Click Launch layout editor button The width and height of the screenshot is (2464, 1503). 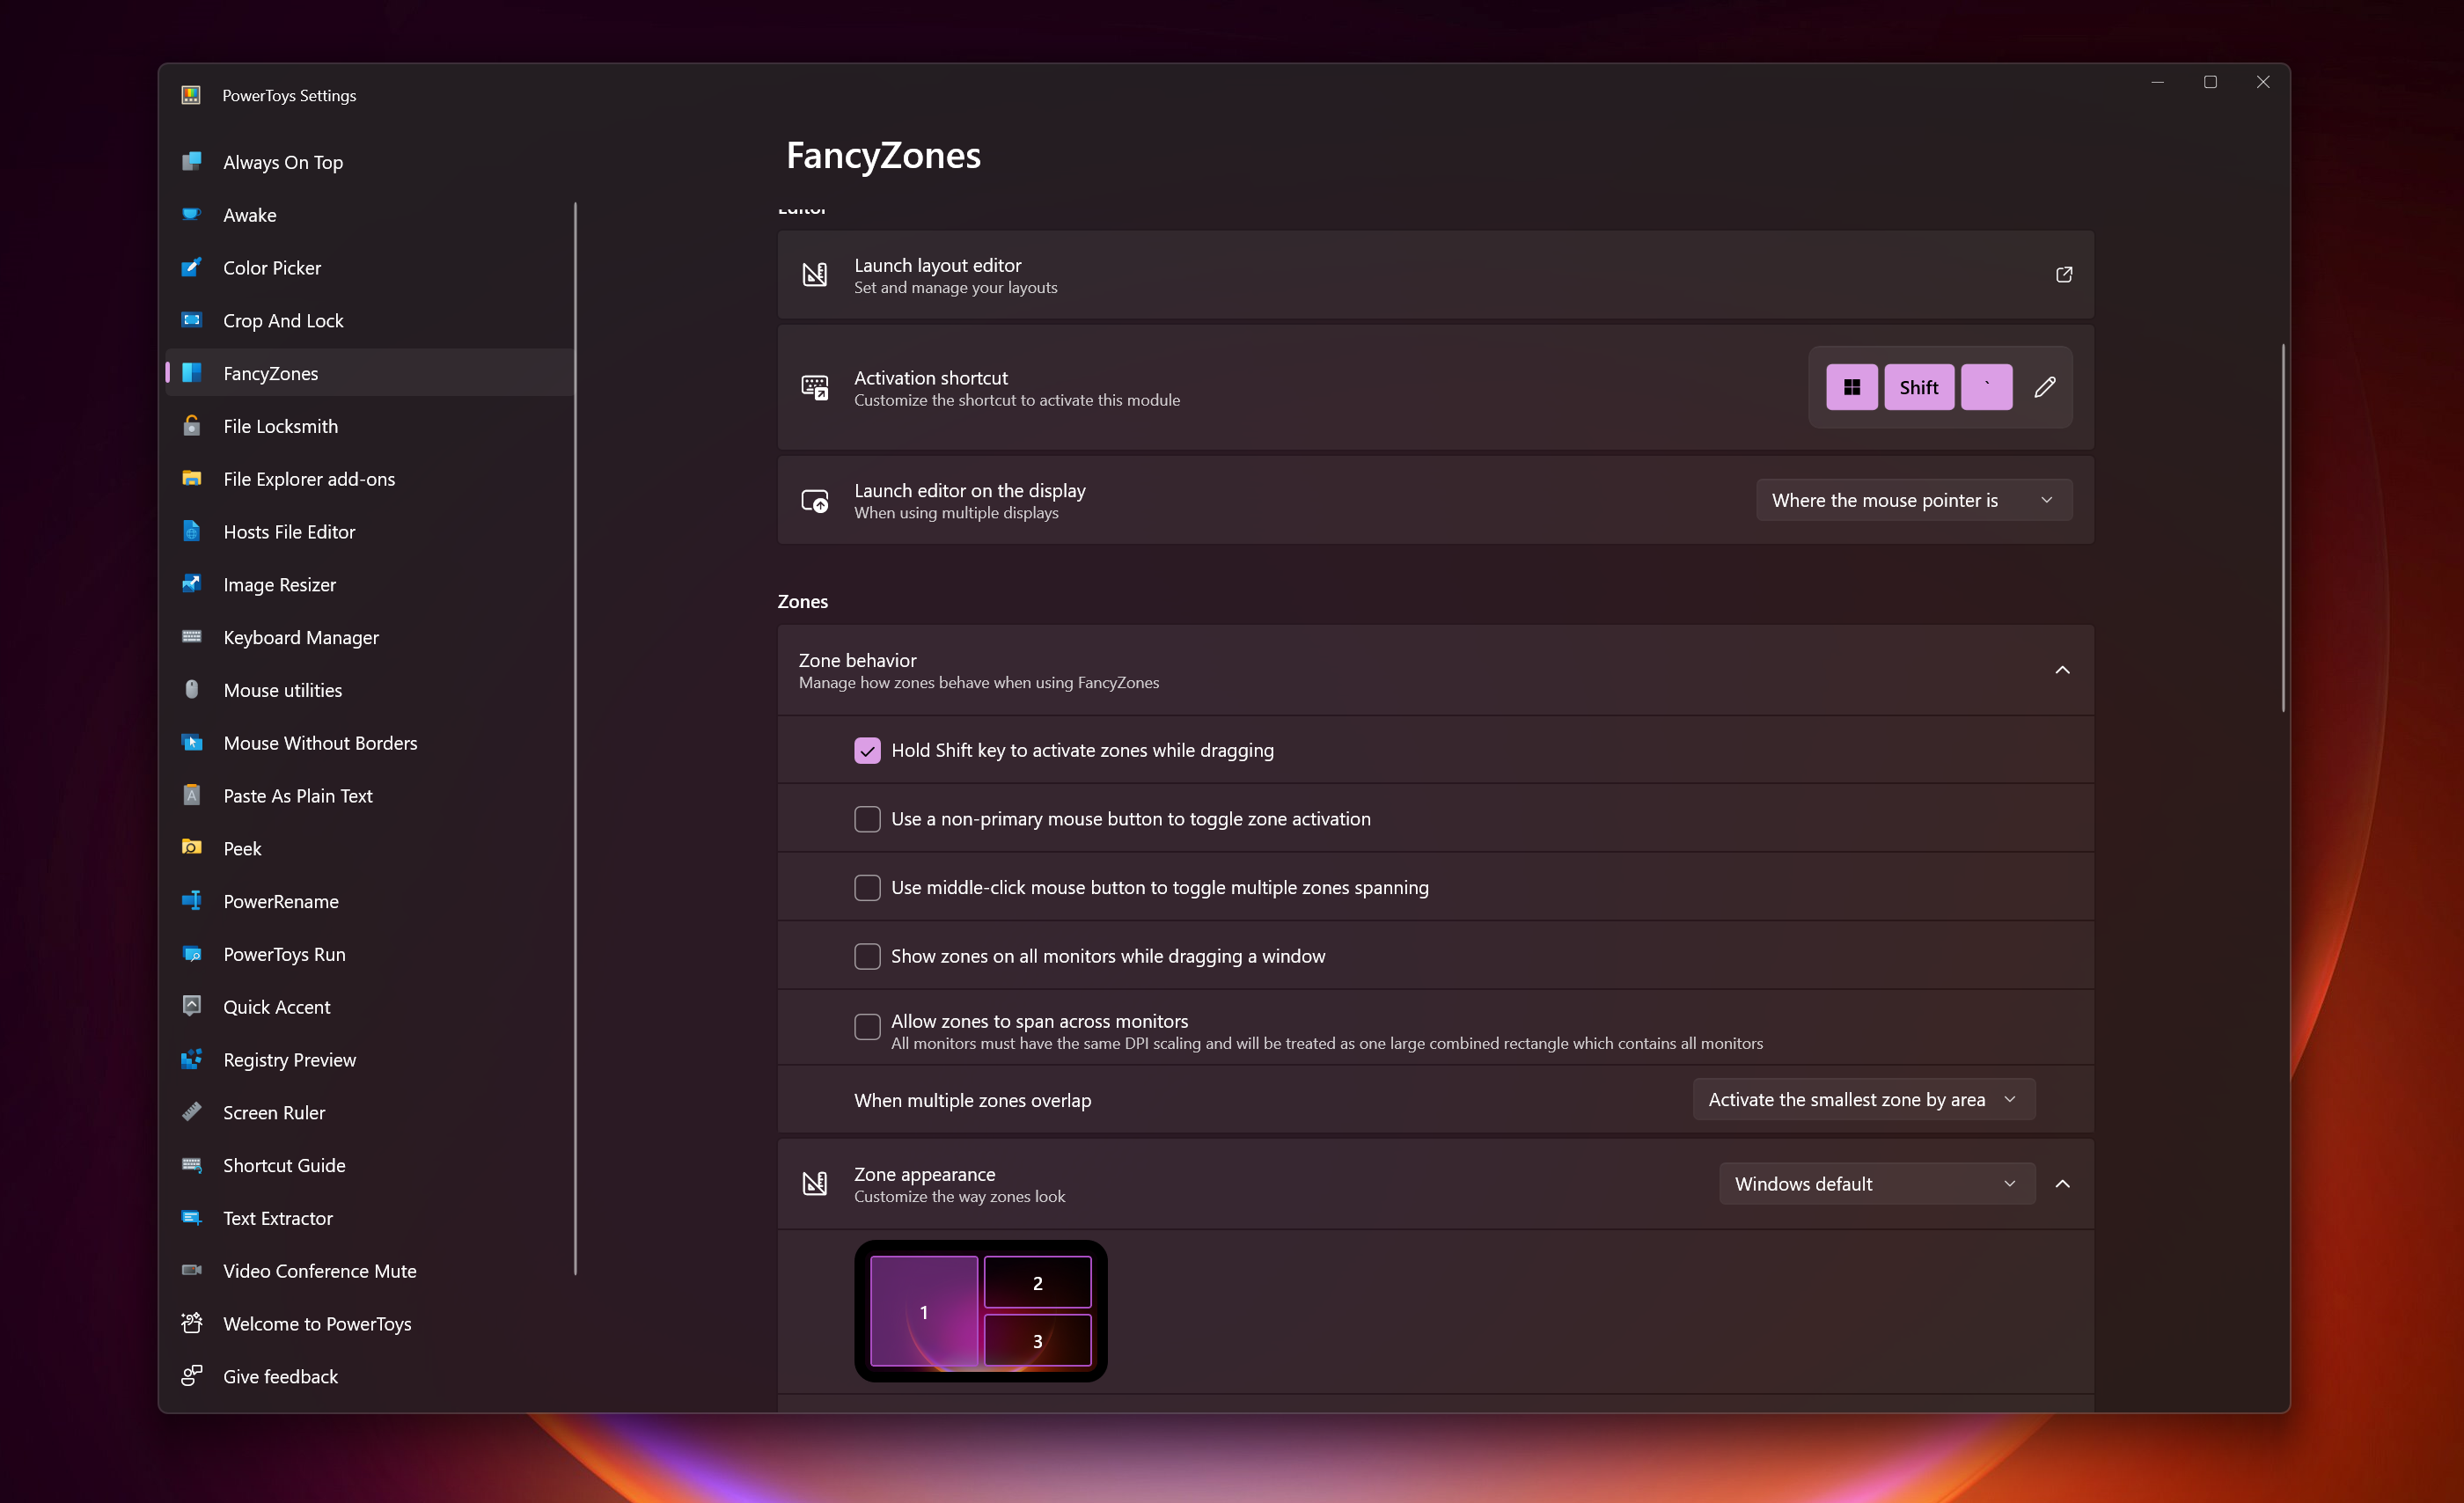click(x=2063, y=273)
